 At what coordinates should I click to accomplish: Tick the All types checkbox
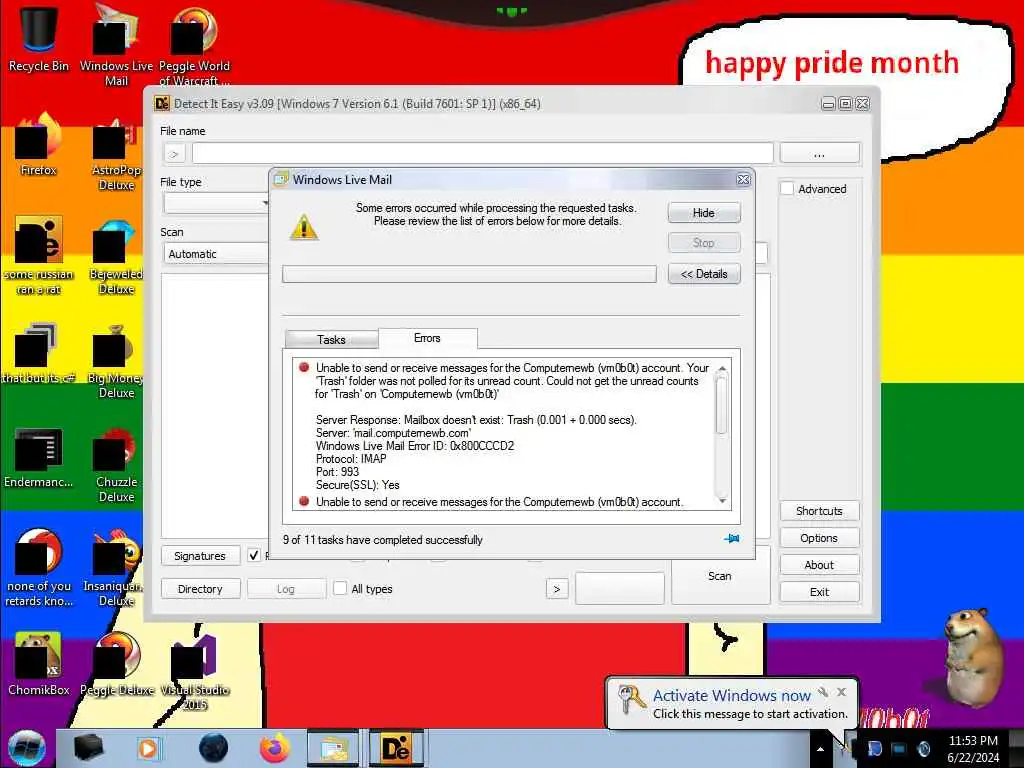340,588
